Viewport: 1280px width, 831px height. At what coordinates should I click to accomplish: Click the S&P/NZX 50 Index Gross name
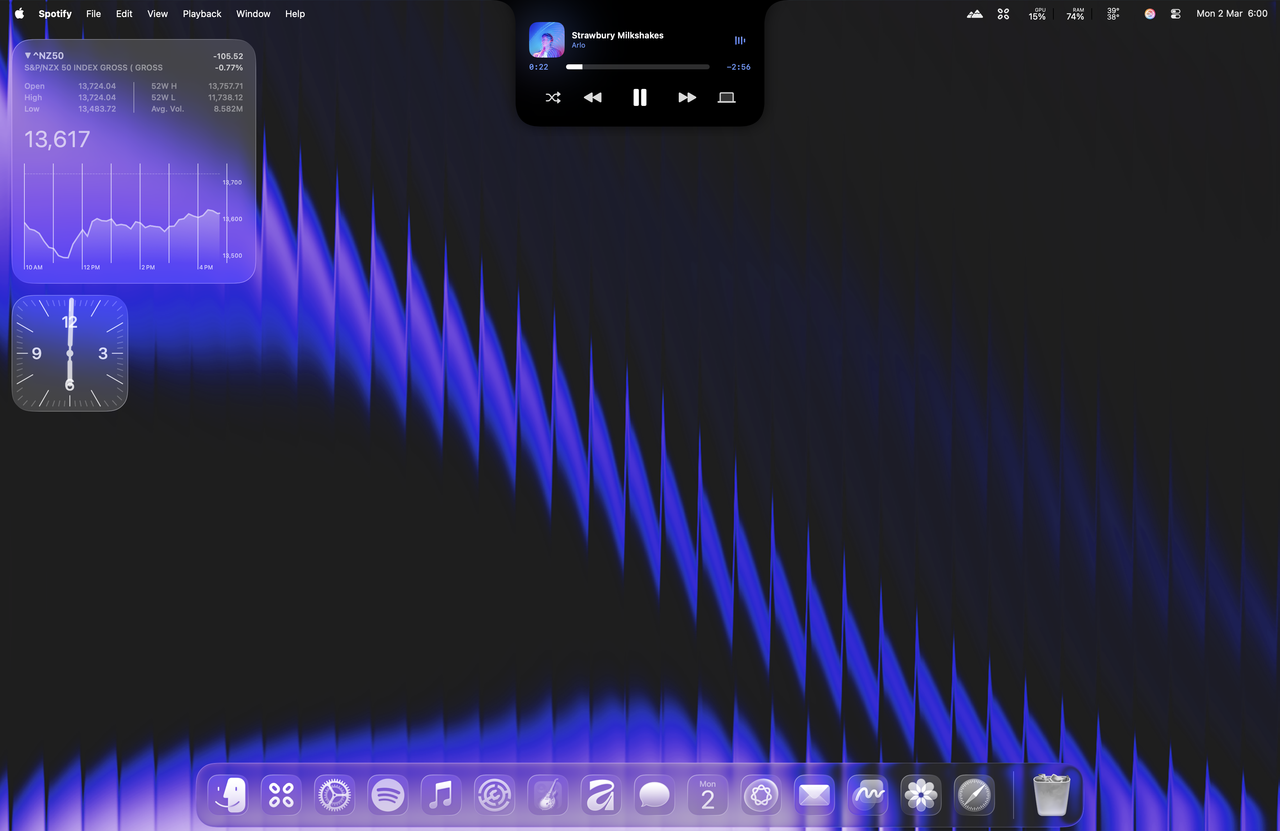click(x=93, y=68)
